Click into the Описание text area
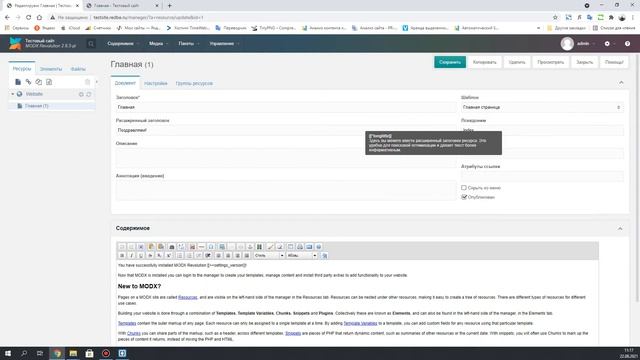The height and width of the screenshot is (360, 640). coord(286,158)
